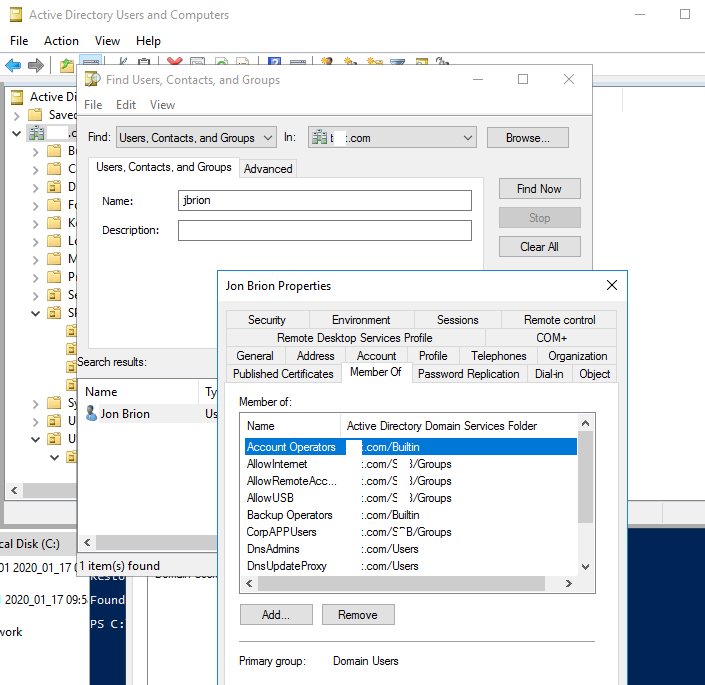Click the blue help question mark toolbar icon
This screenshot has height=685, width=705.
point(274,61)
